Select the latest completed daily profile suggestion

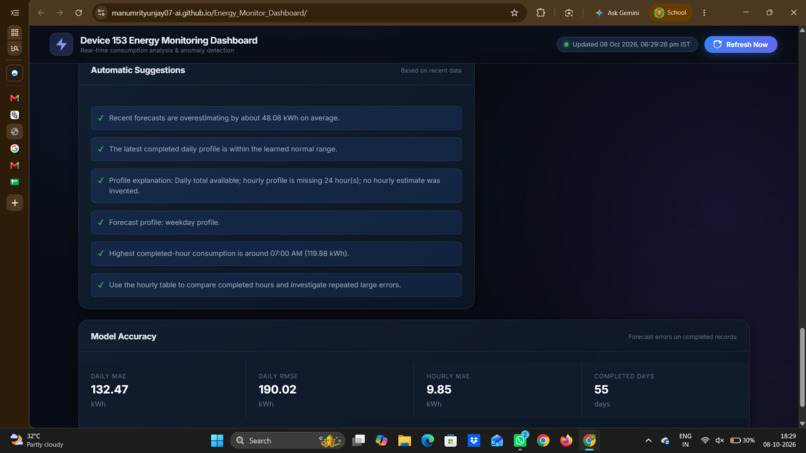(x=276, y=149)
